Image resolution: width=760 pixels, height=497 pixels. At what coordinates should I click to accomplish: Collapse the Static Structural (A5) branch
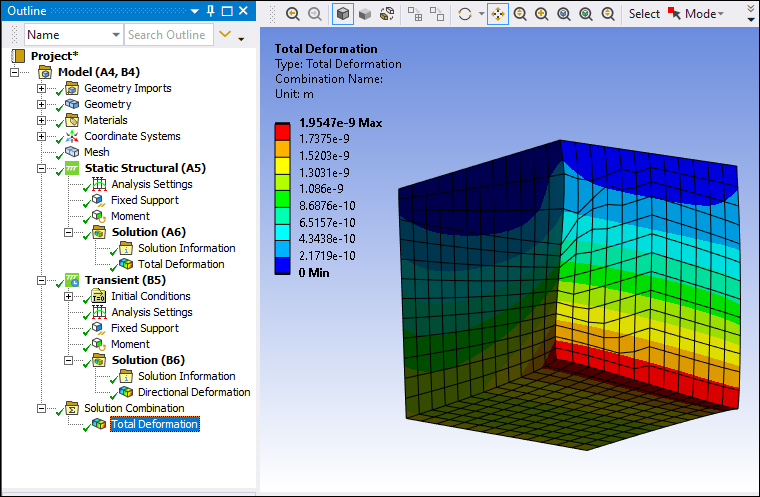click(x=41, y=168)
